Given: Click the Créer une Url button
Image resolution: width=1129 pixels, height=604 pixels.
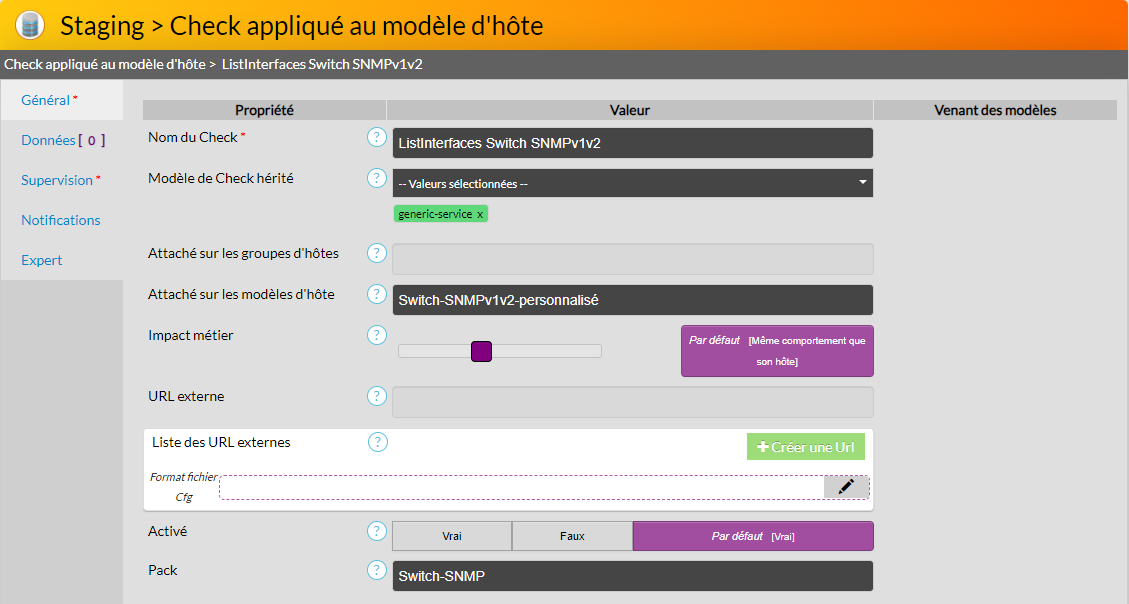Looking at the screenshot, I should tap(805, 447).
